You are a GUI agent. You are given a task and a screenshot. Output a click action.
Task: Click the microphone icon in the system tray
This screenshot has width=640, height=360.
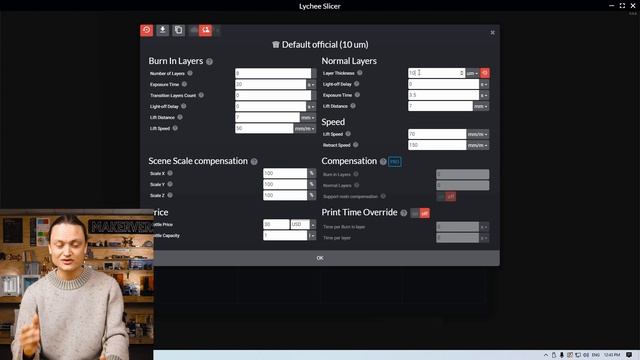click(562, 355)
